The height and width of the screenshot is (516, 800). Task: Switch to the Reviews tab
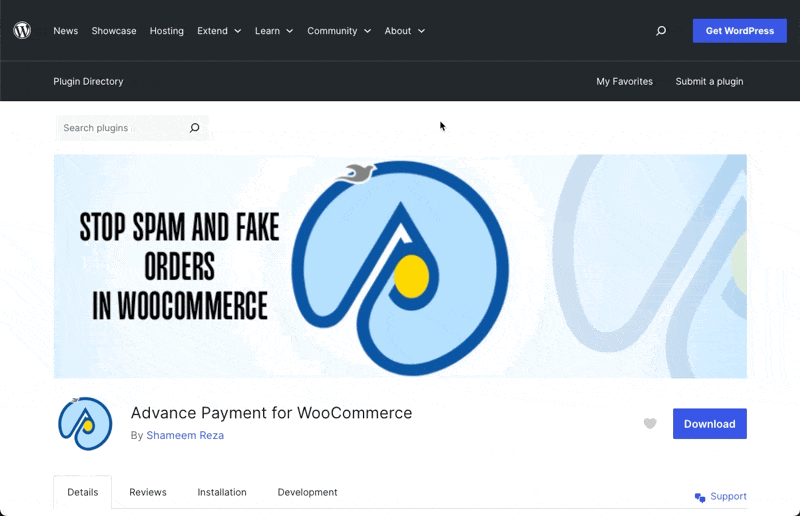pos(148,492)
